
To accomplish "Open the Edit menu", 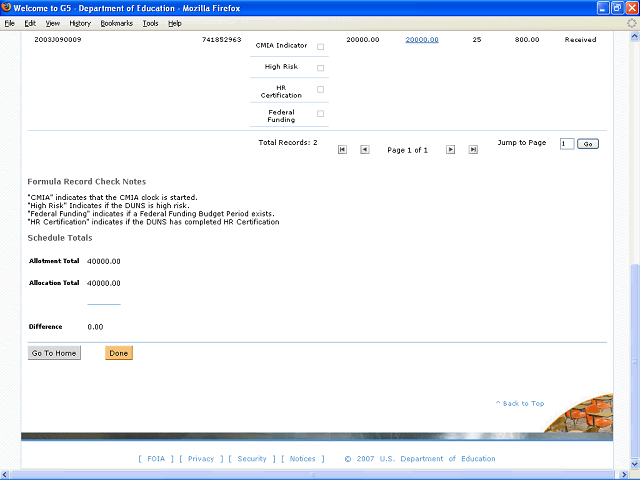I will coord(30,23).
